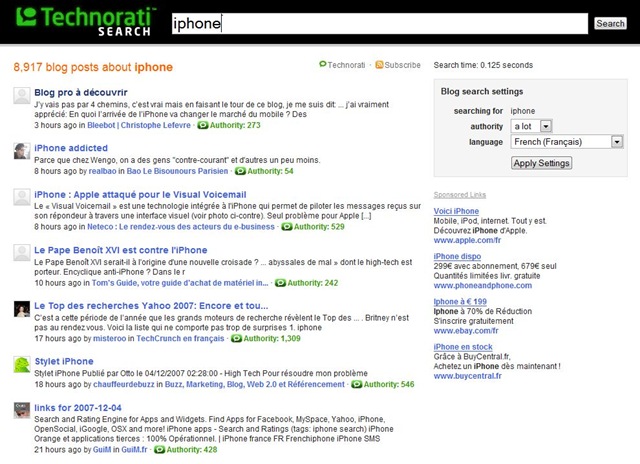
Task: Open the www.apple.com/fr ad URL
Action: (x=467, y=240)
